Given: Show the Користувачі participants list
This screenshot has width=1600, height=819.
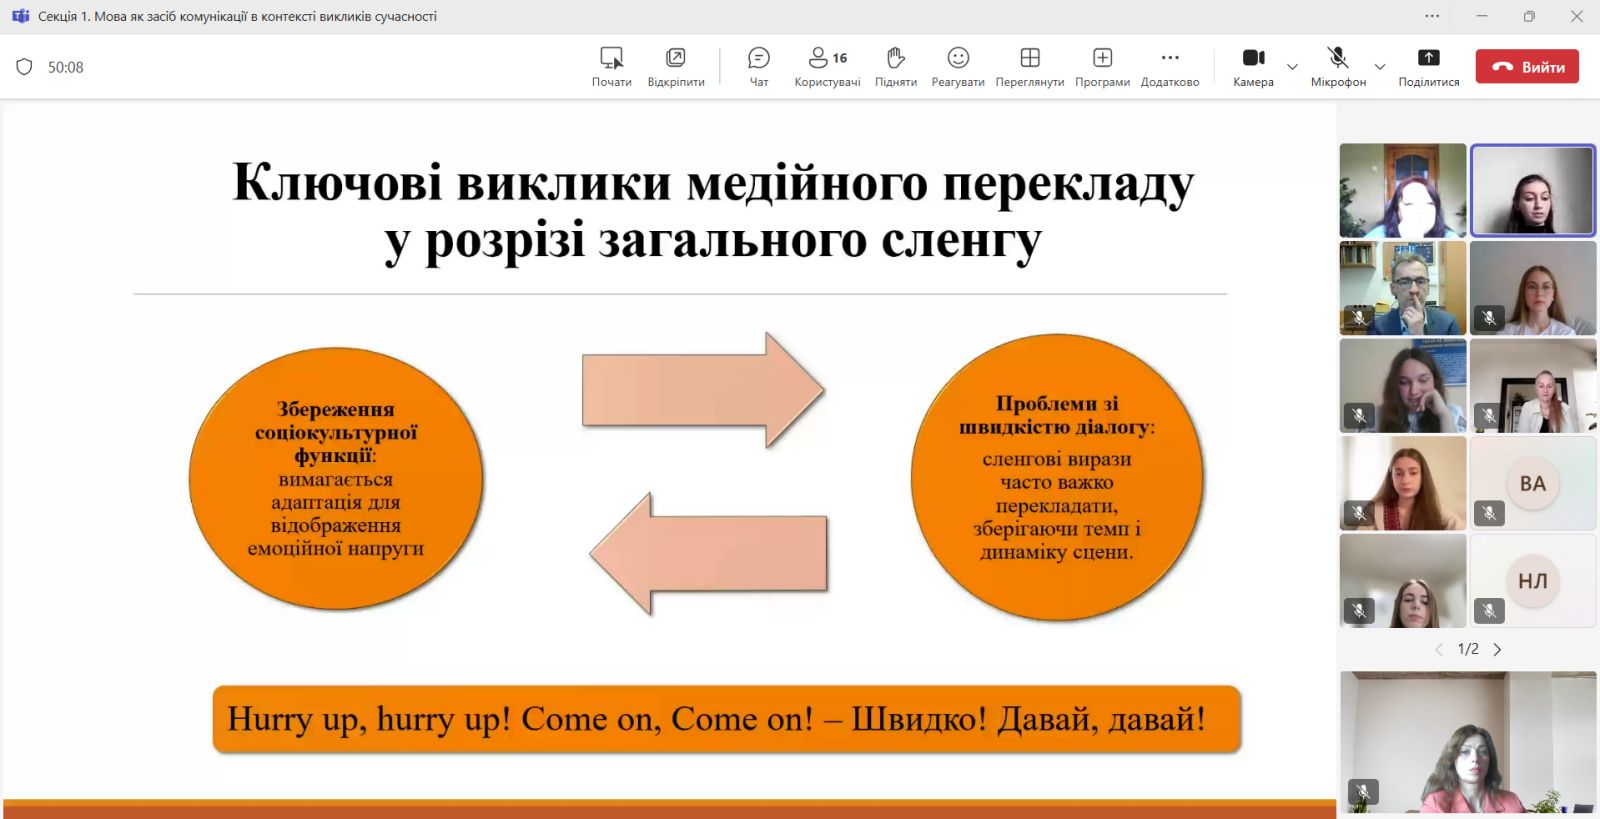Looking at the screenshot, I should pos(827,66).
